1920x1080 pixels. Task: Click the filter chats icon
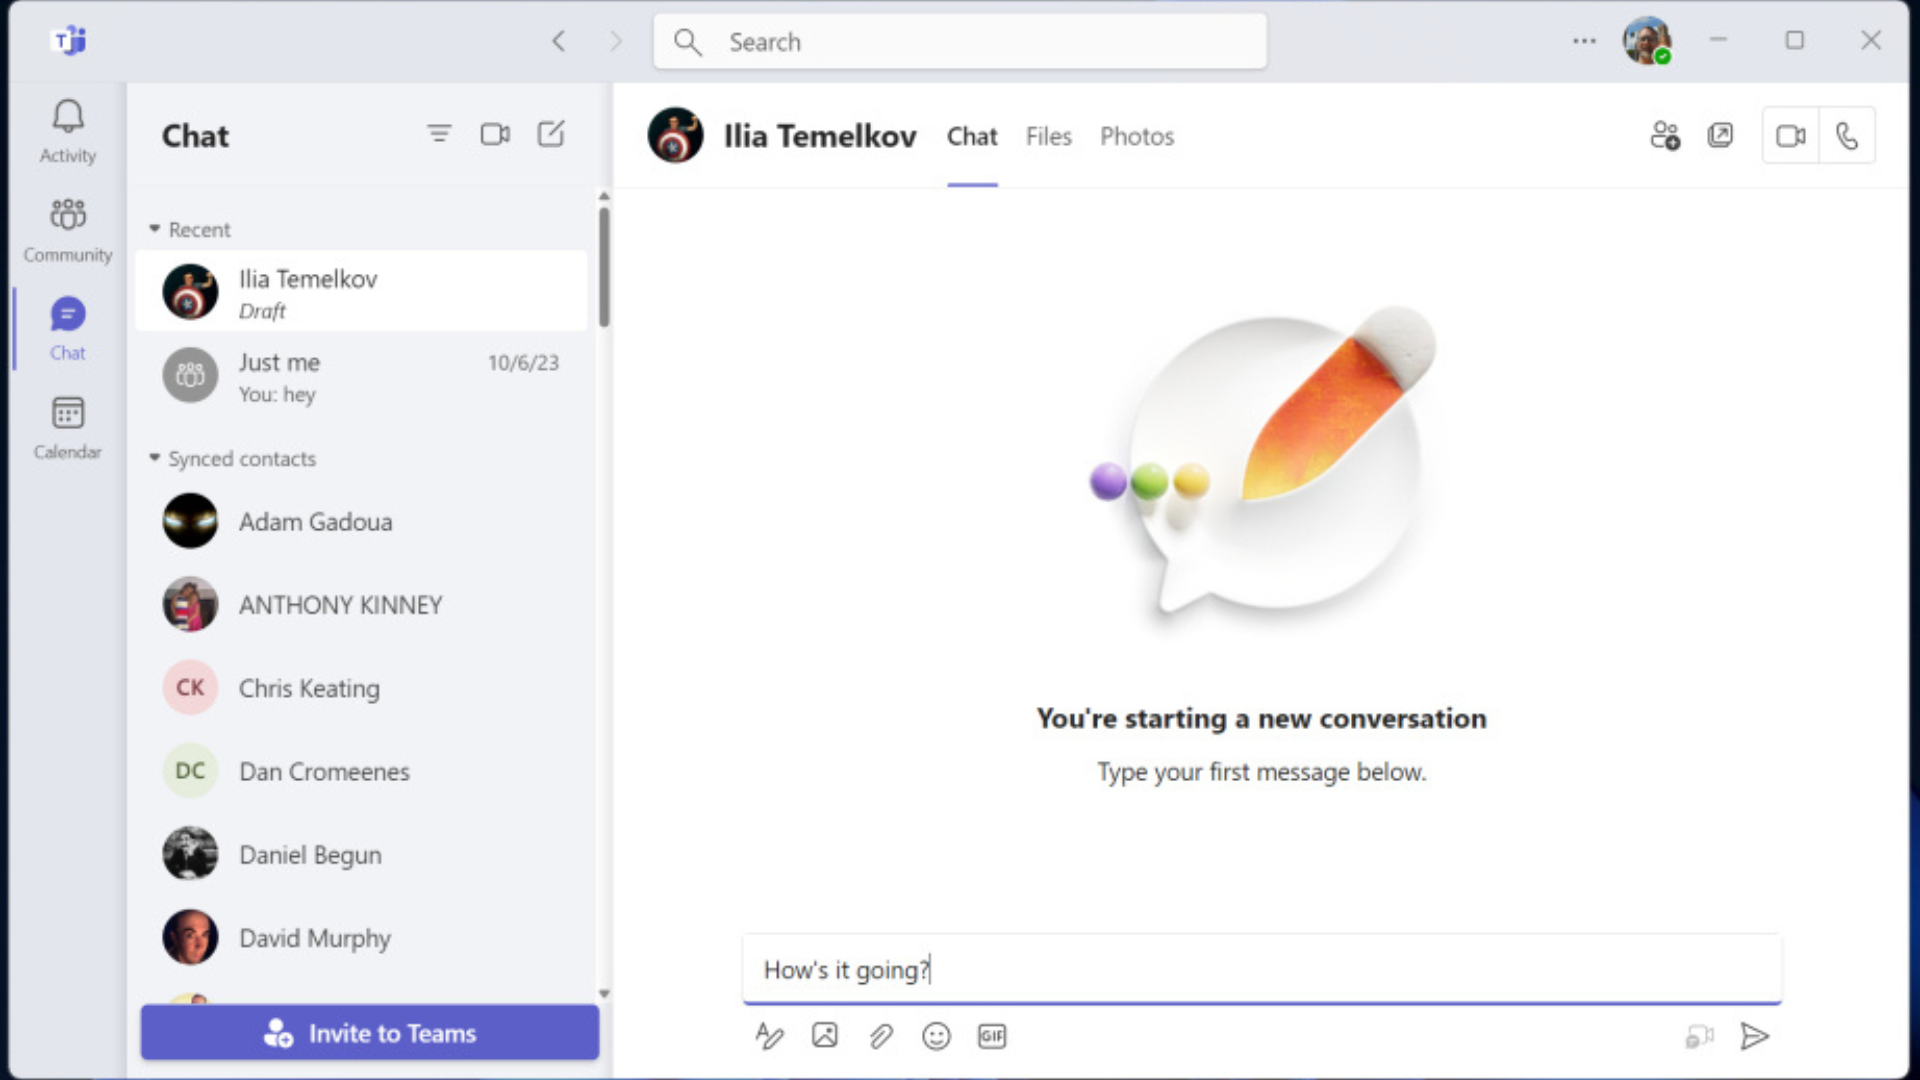coord(439,134)
